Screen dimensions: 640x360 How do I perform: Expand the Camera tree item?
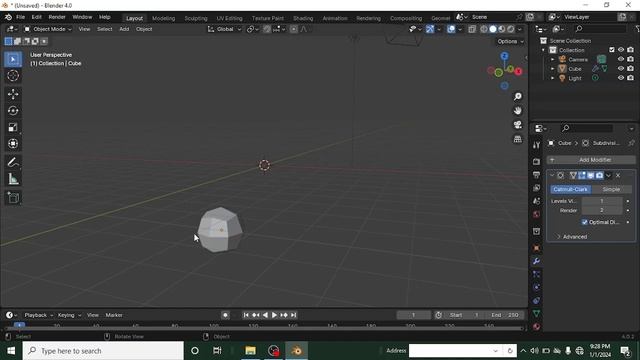click(x=553, y=59)
